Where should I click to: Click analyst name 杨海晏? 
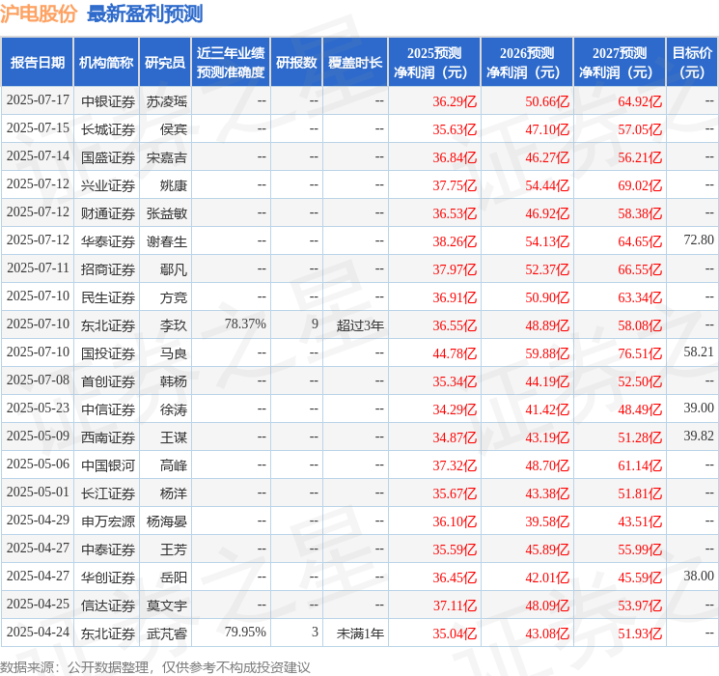(166, 521)
